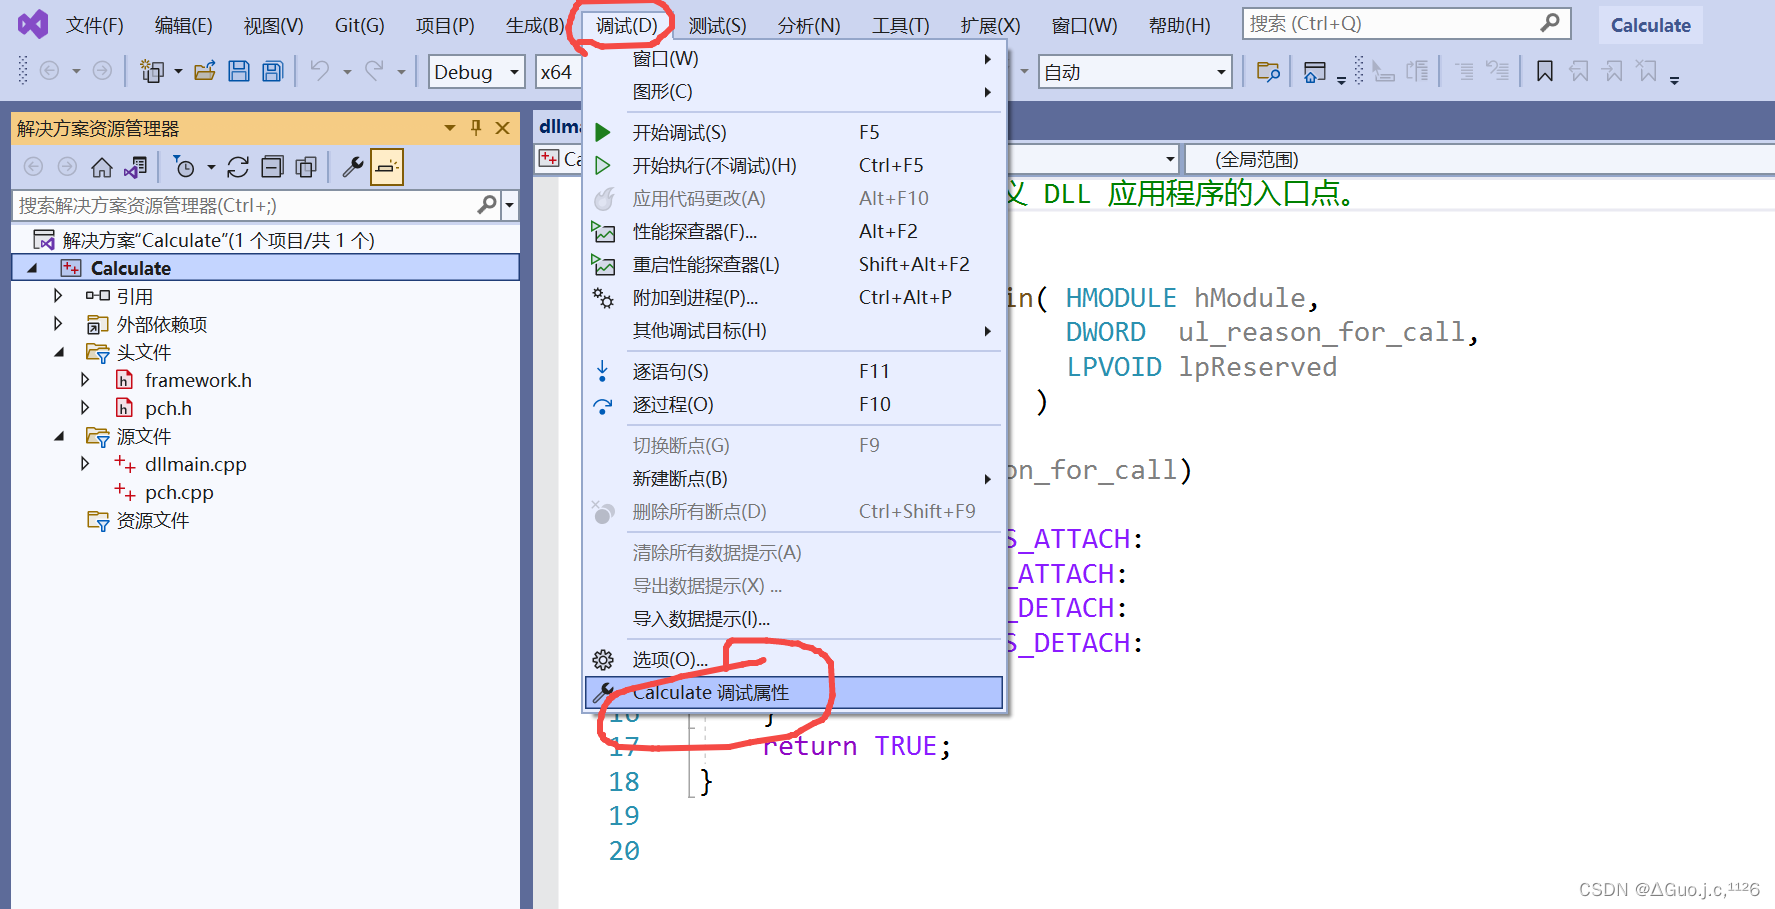Click the options gear icon in Debug menu
This screenshot has height=909, width=1775.
pos(603,660)
